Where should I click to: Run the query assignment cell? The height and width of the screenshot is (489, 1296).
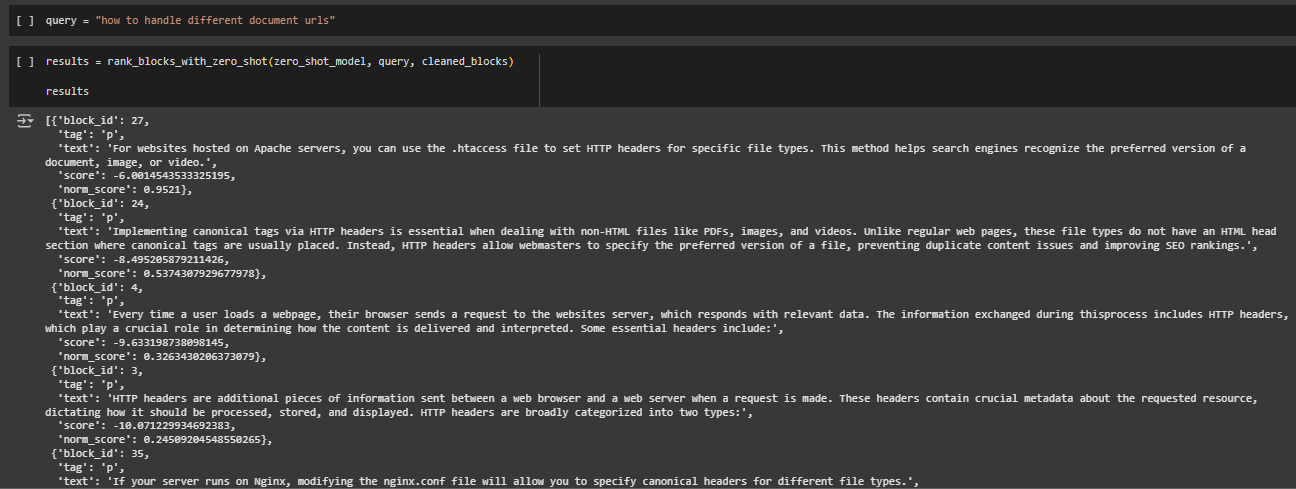pyautogui.click(x=26, y=20)
